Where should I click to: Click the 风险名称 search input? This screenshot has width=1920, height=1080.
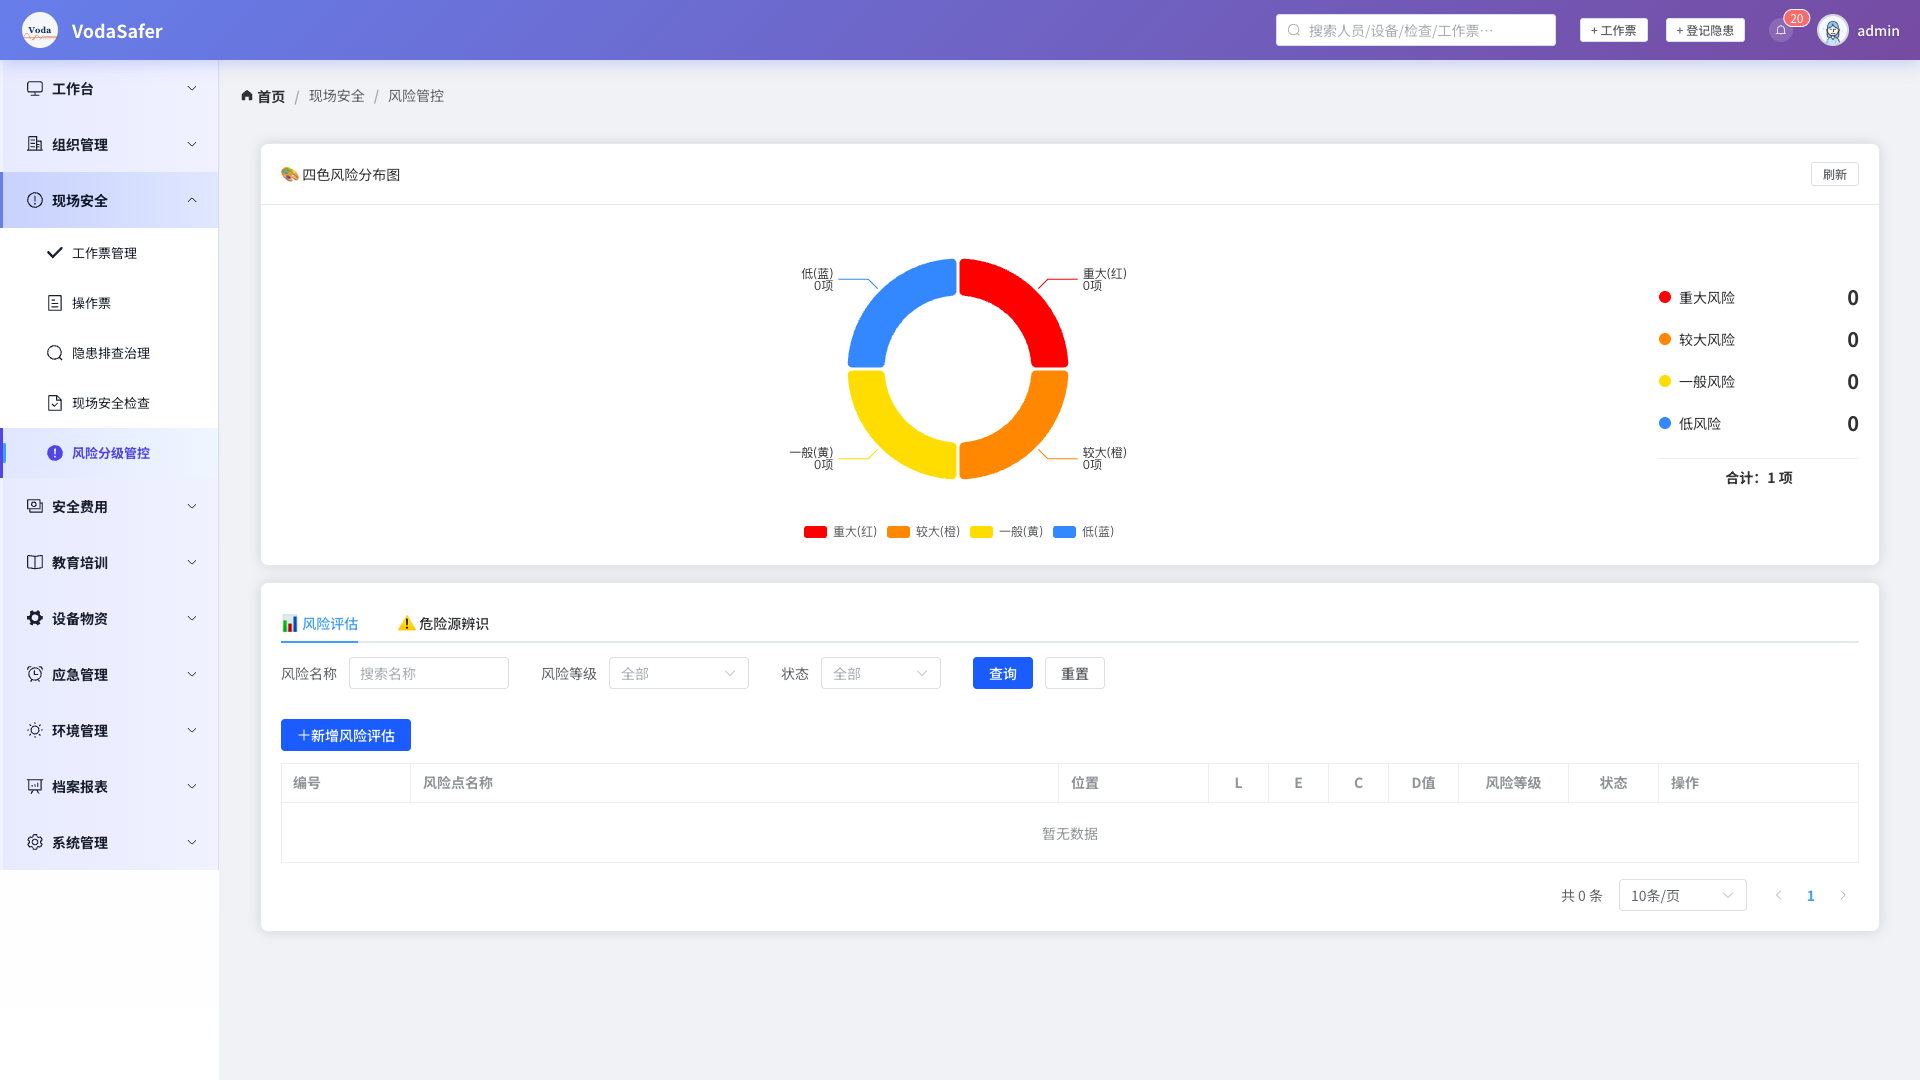(429, 673)
